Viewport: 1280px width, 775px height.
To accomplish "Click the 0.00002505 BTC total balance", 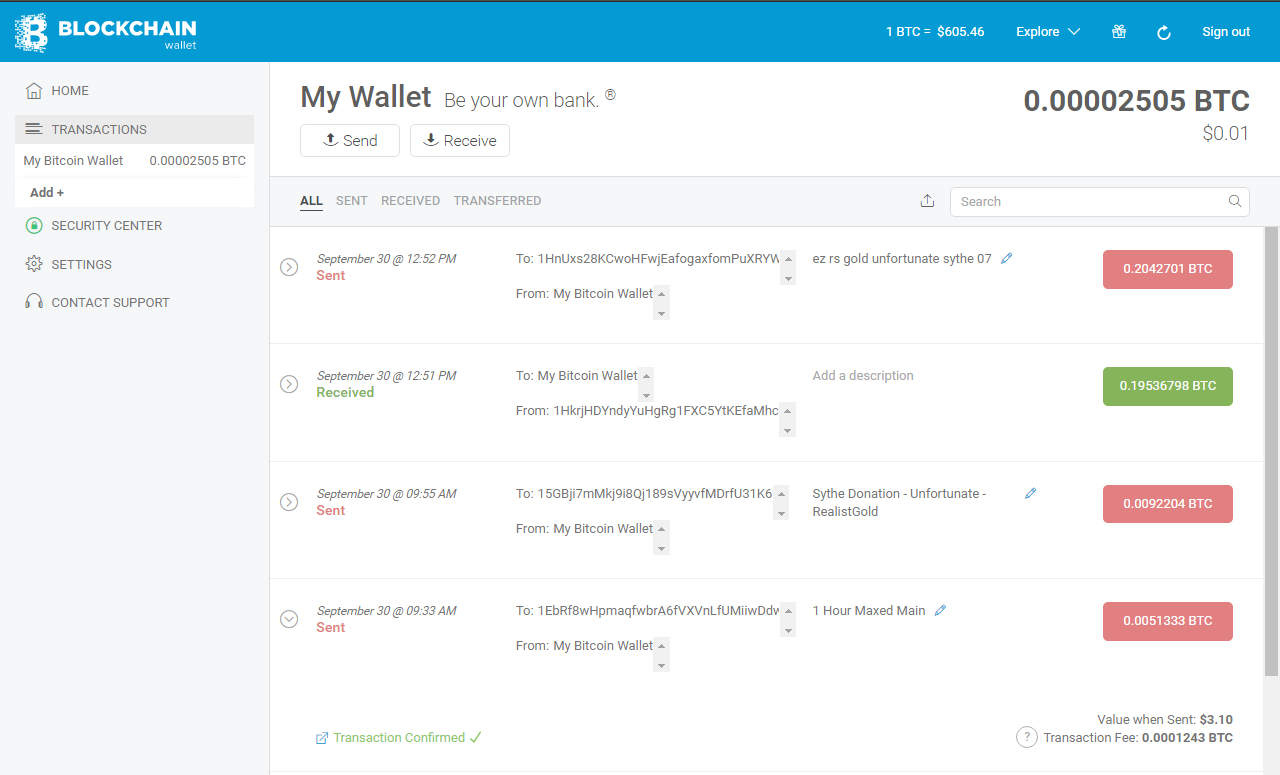I will [1137, 101].
